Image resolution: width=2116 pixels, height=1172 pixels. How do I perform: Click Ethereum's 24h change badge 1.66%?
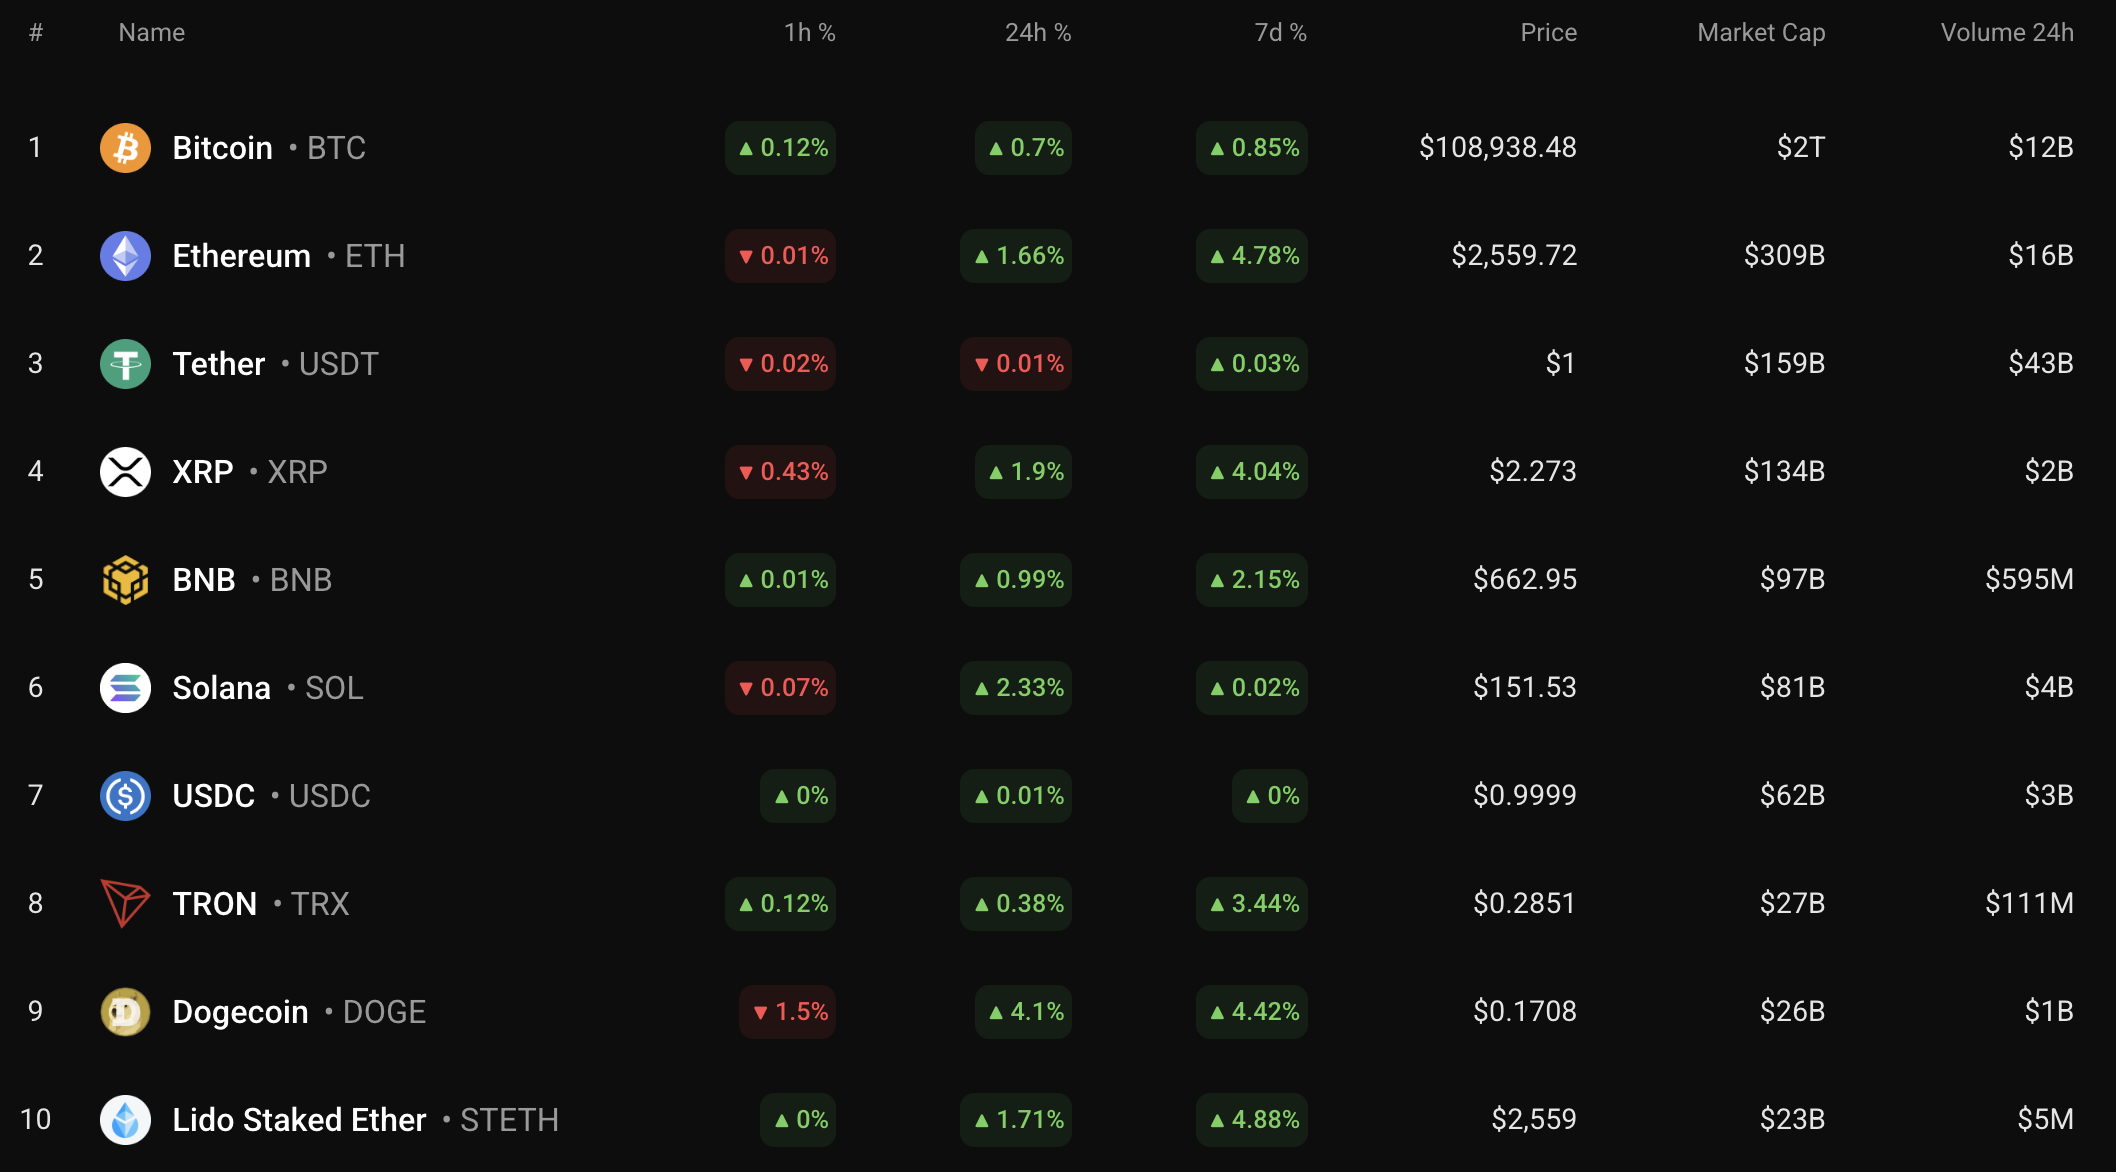(1016, 256)
